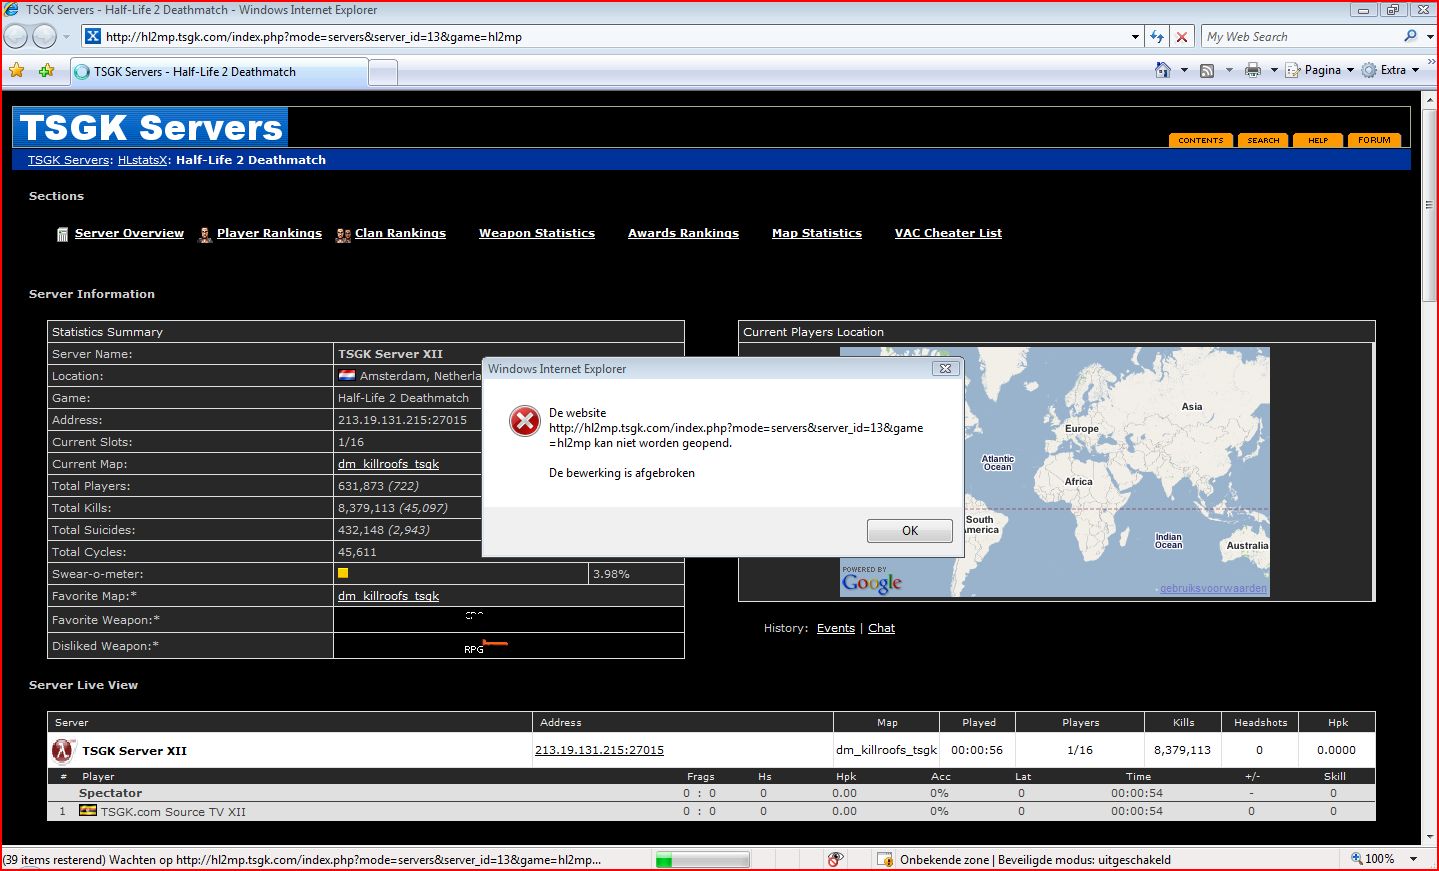The width and height of the screenshot is (1439, 871).
Task: Click the toolbar overflow chevron
Action: pyautogui.click(x=1431, y=61)
